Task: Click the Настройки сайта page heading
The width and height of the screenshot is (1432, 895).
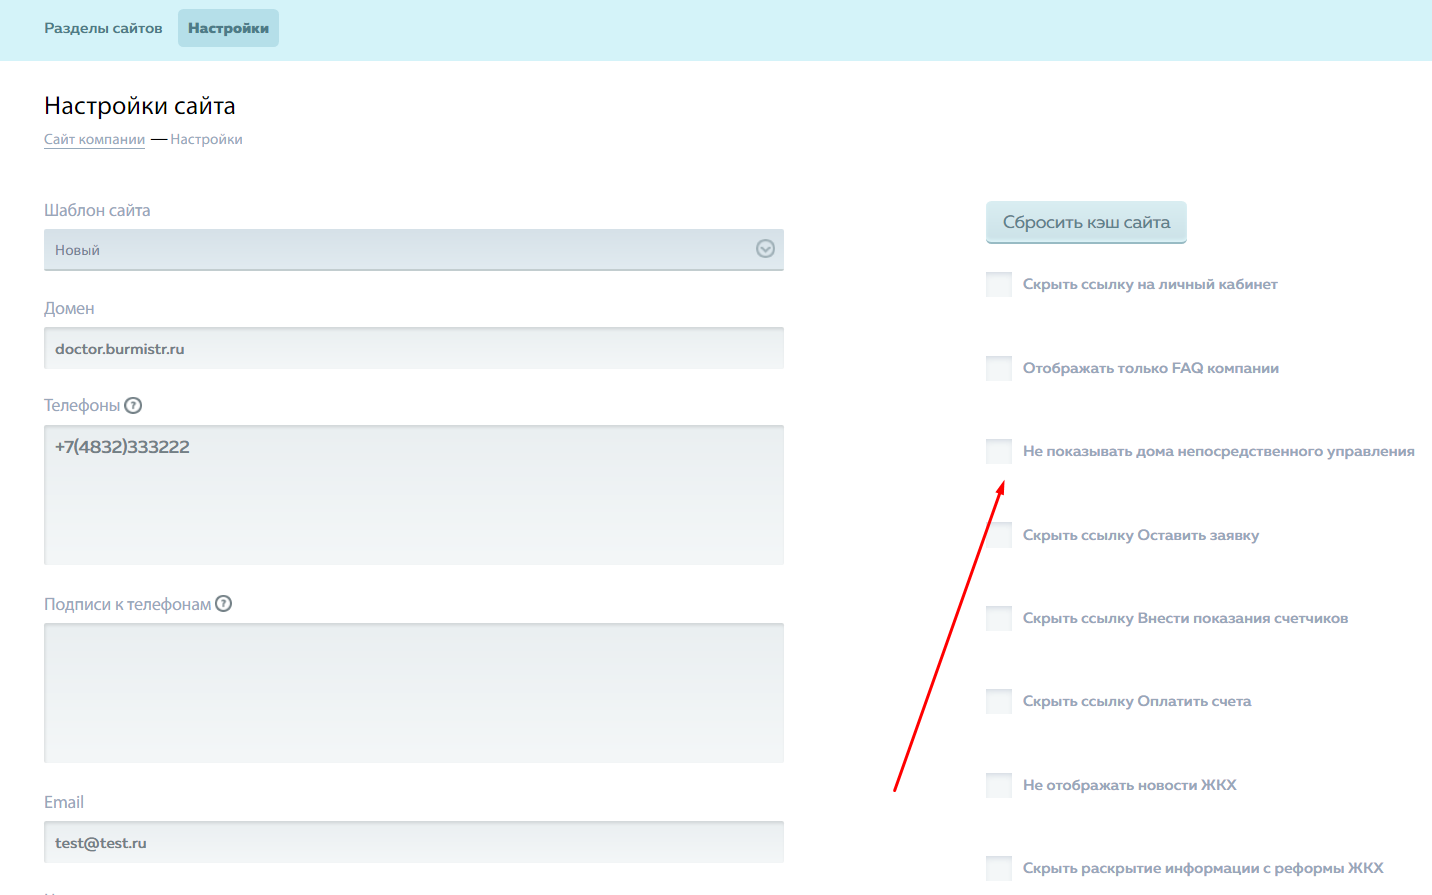Action: click(140, 106)
